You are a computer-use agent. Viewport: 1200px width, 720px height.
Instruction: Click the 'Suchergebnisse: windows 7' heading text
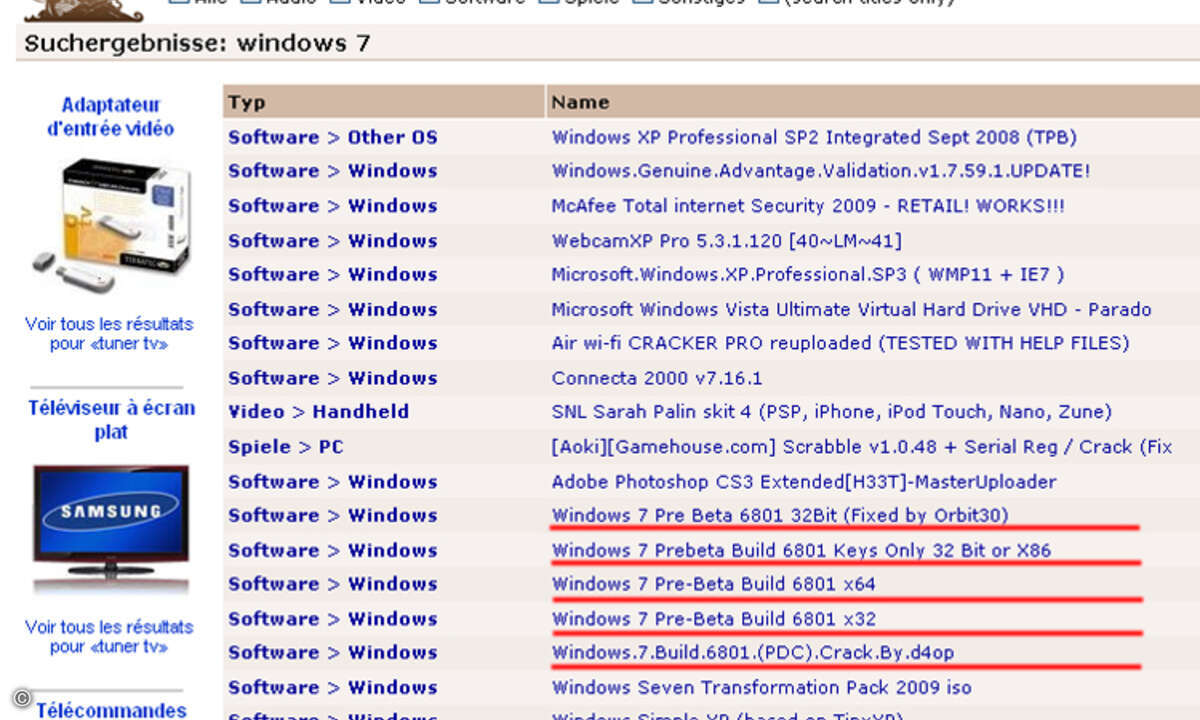(x=197, y=44)
